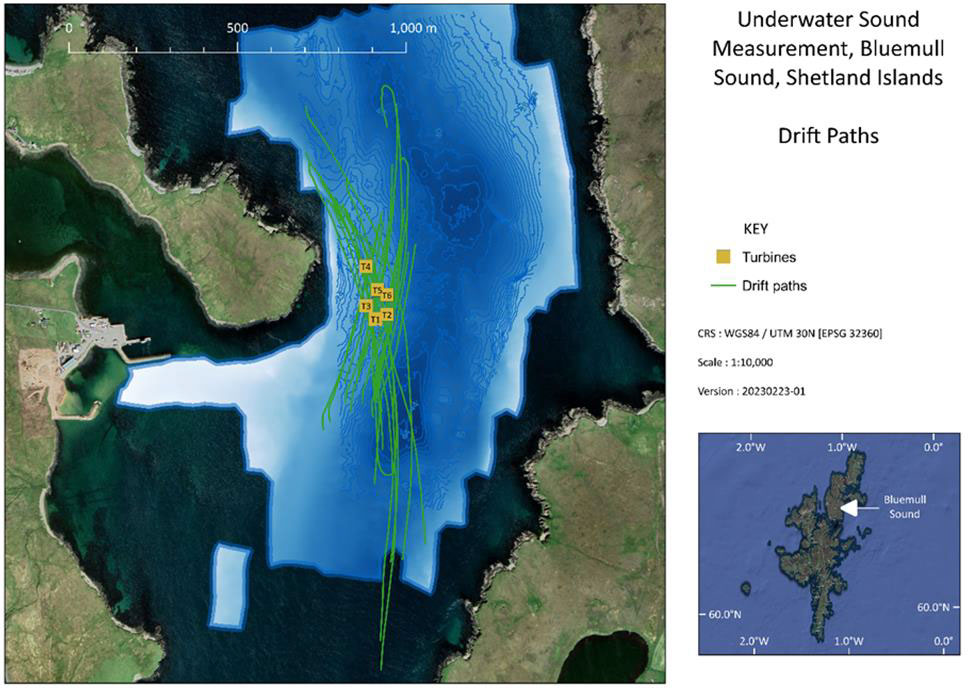969x692 pixels.
Task: Click the white arrow on inset map
Action: point(849,508)
